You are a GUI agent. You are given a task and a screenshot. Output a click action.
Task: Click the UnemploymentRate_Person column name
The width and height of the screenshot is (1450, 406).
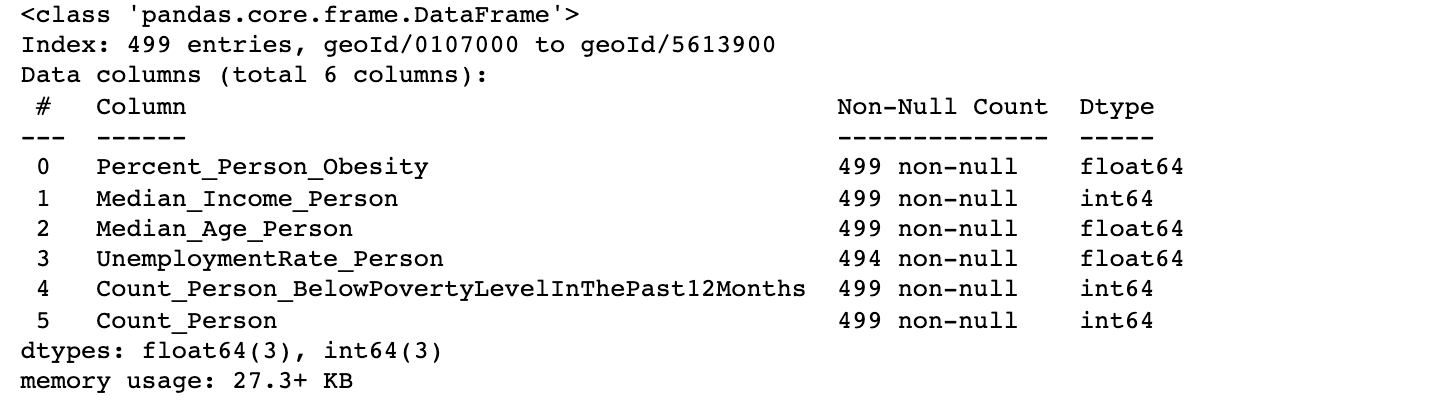click(269, 259)
